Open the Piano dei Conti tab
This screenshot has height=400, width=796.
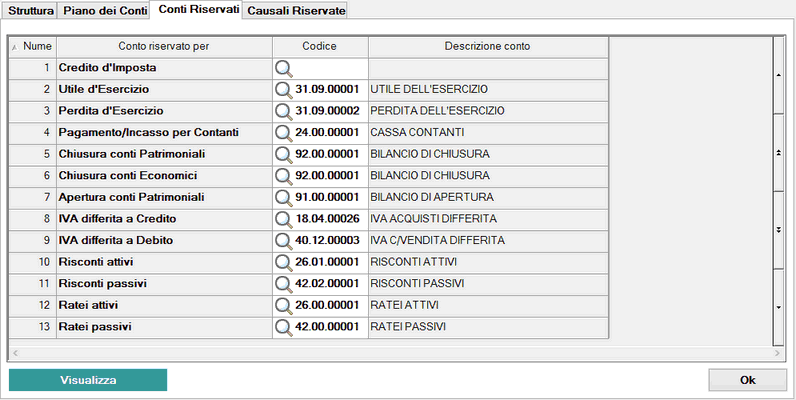click(x=105, y=11)
